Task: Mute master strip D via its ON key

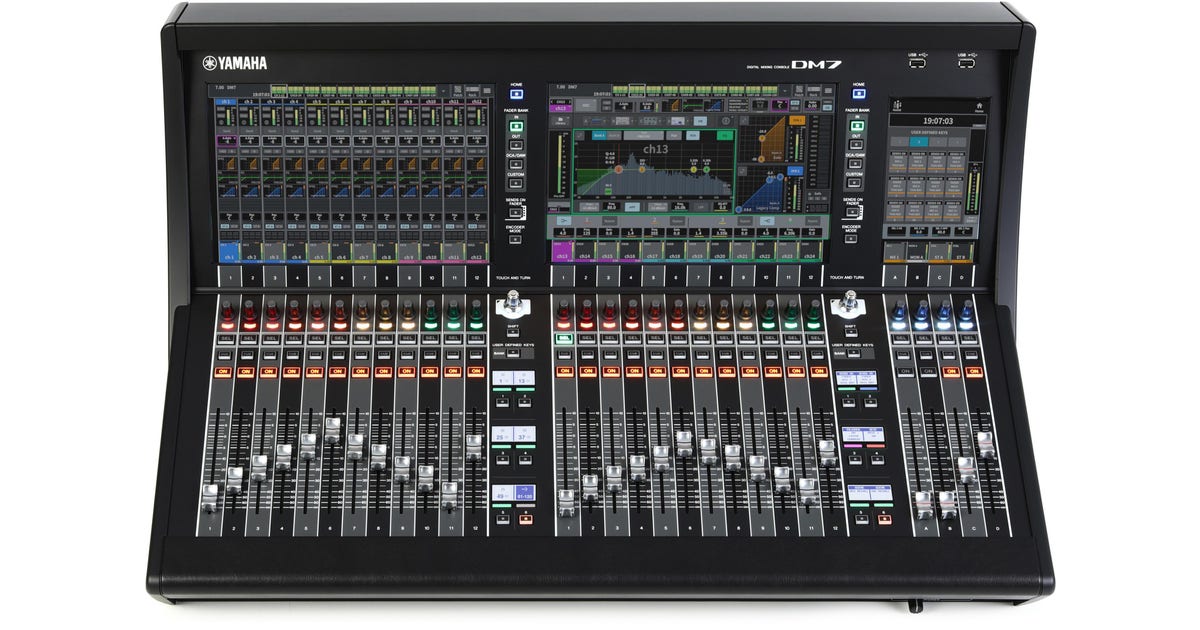Action: coord(974,372)
